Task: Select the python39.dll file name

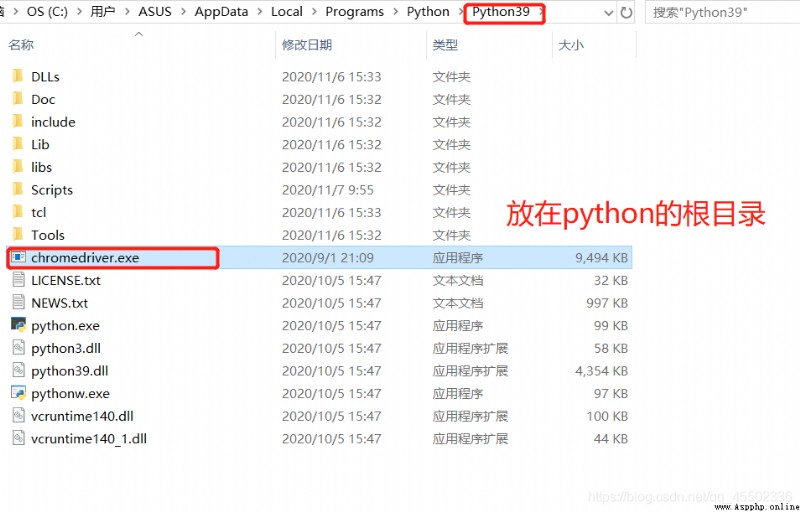Action: 69,371
